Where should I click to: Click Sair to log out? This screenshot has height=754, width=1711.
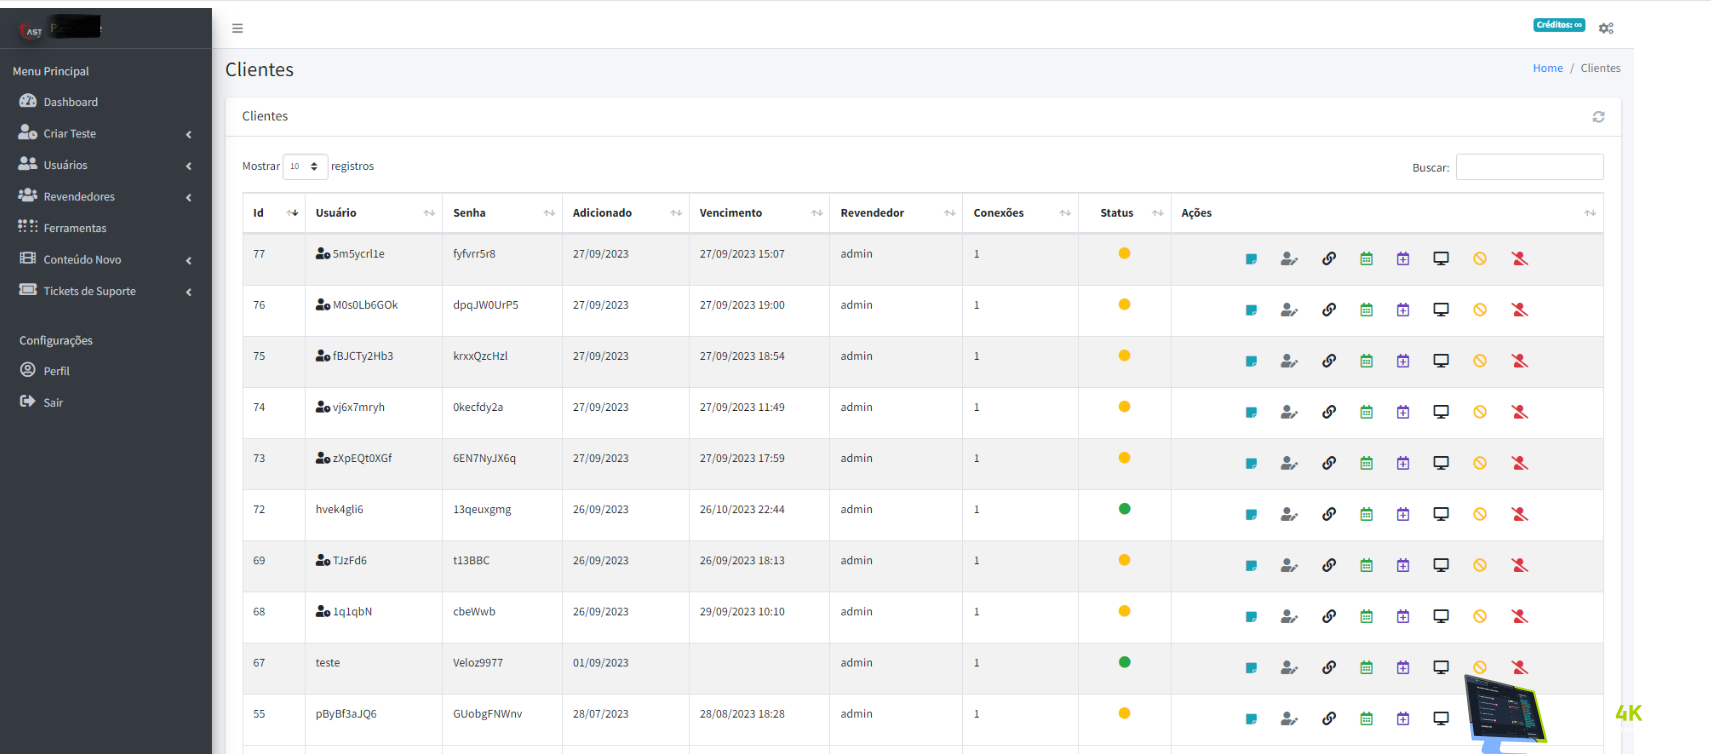(53, 403)
